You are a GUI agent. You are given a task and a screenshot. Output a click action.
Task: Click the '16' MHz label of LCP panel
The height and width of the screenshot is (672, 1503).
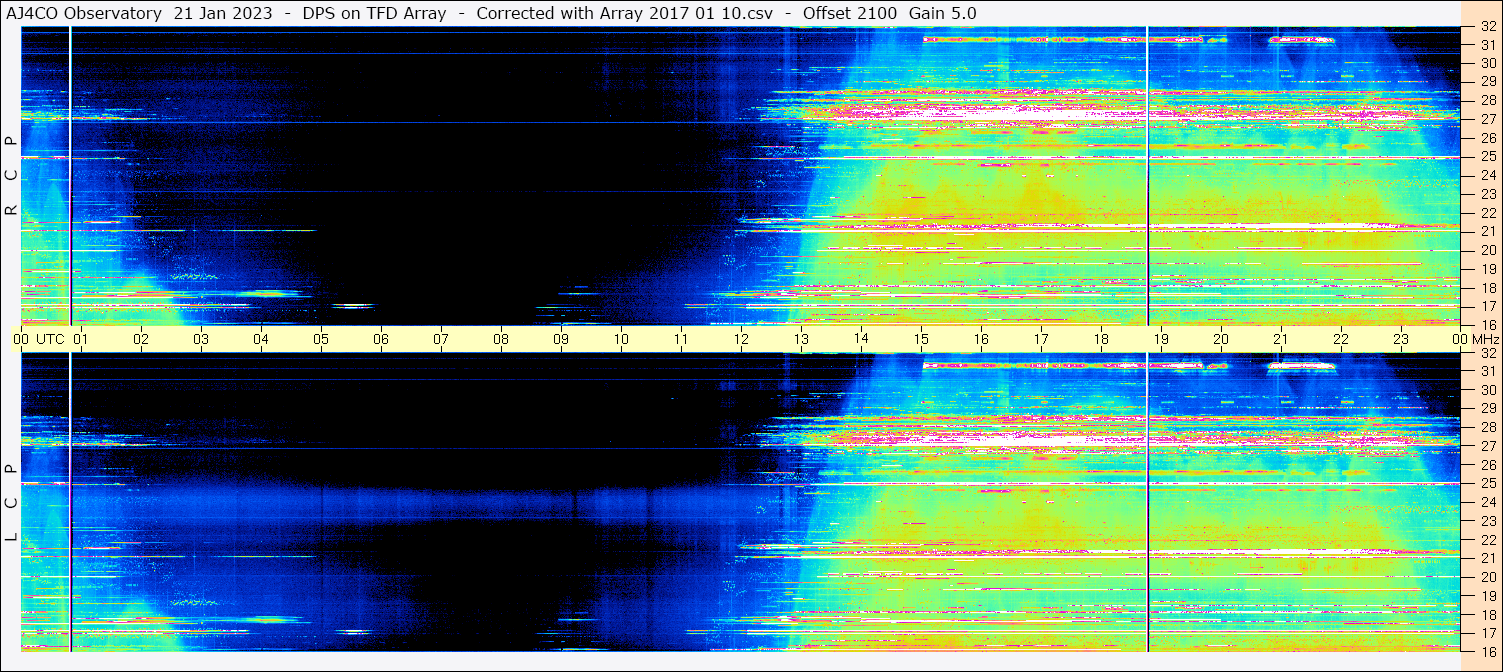[x=1488, y=651]
